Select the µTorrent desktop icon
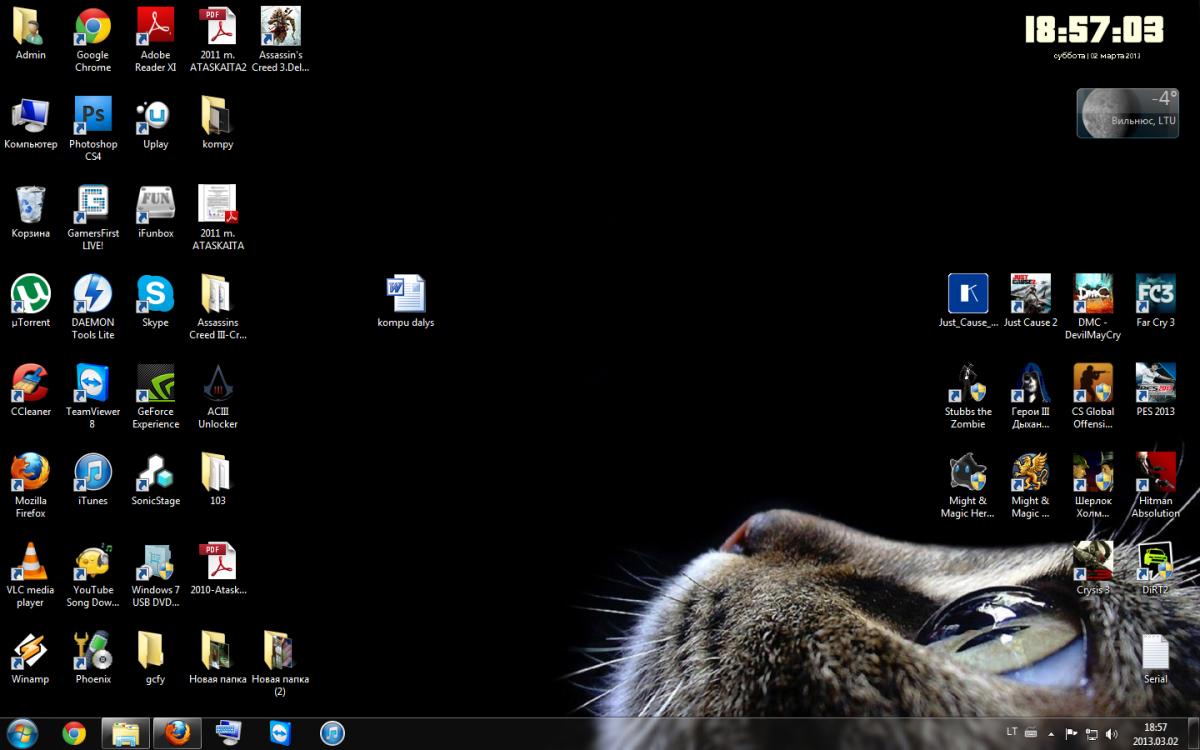Screen dimensions: 1200x750 pyautogui.click(x=30, y=294)
